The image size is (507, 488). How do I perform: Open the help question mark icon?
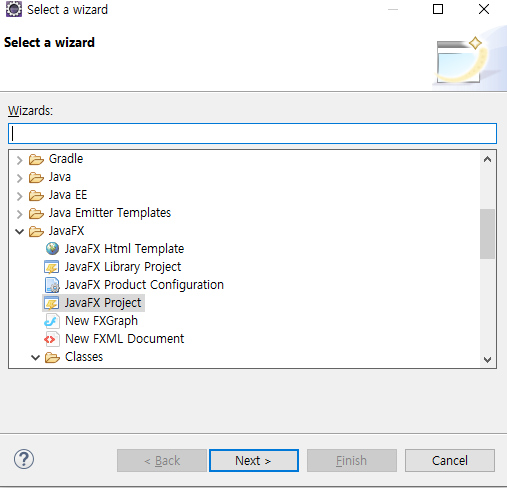(x=24, y=459)
